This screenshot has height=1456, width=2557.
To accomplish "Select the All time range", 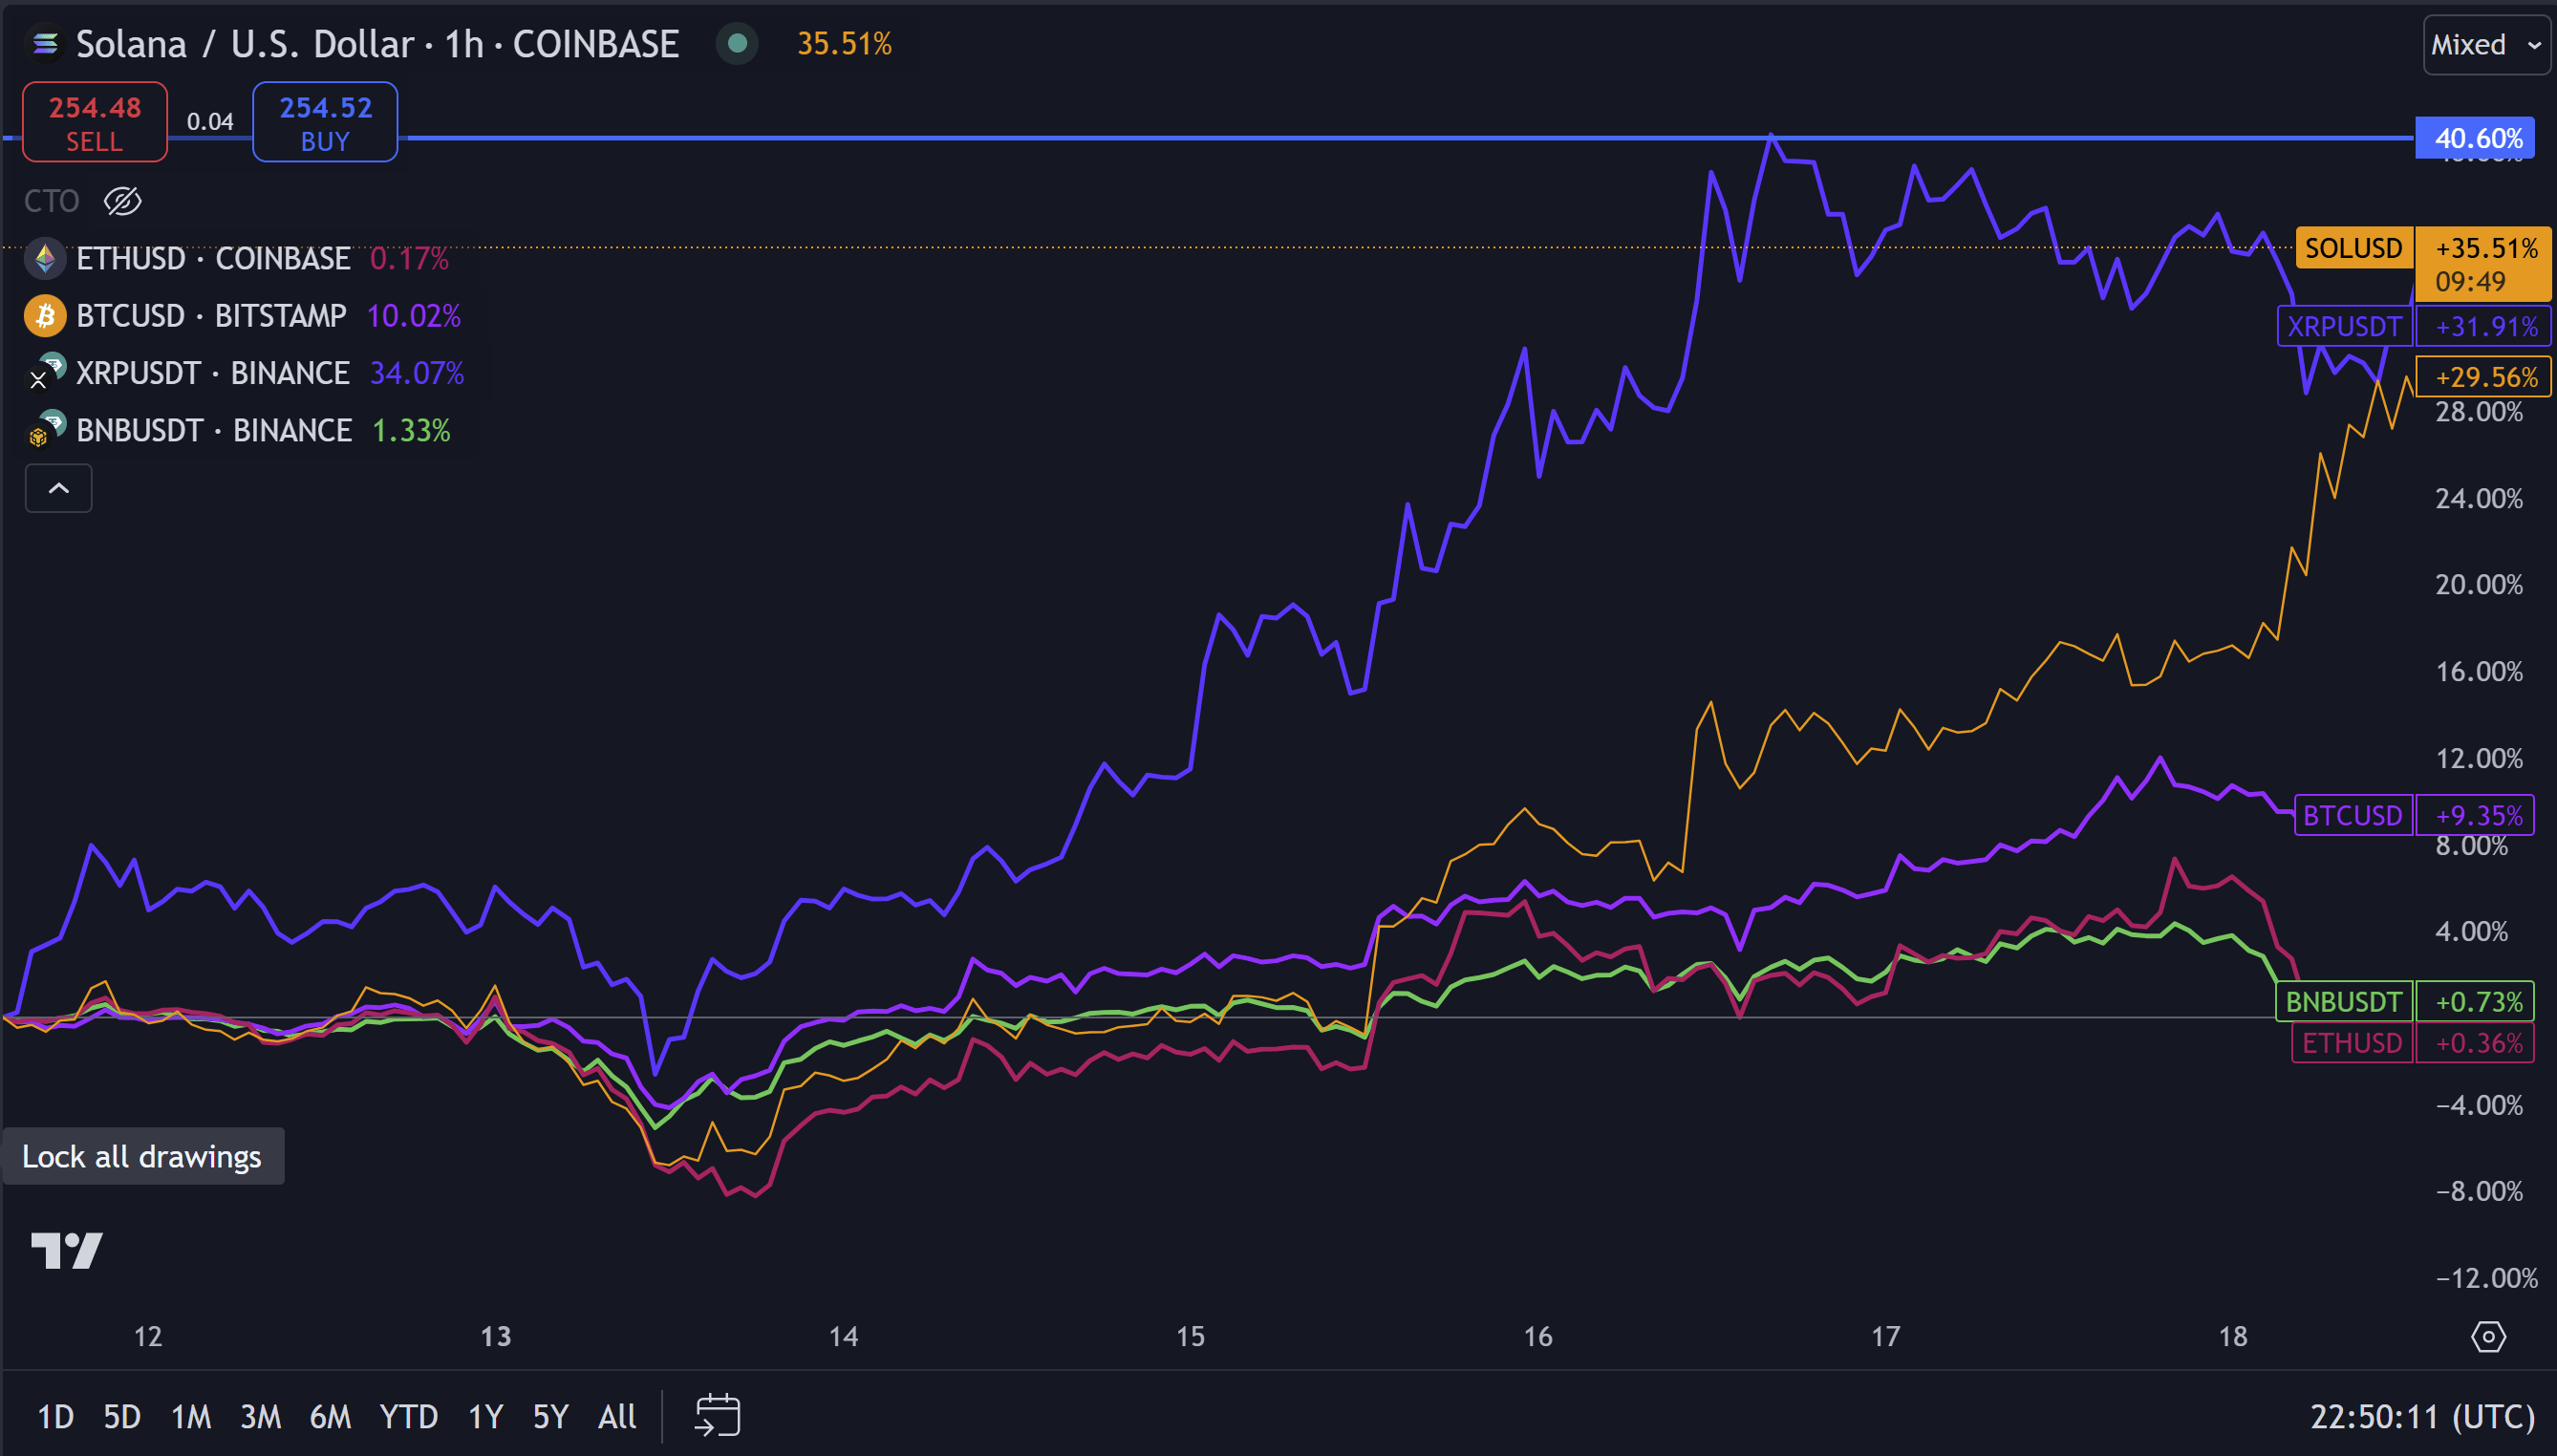I will 617,1417.
